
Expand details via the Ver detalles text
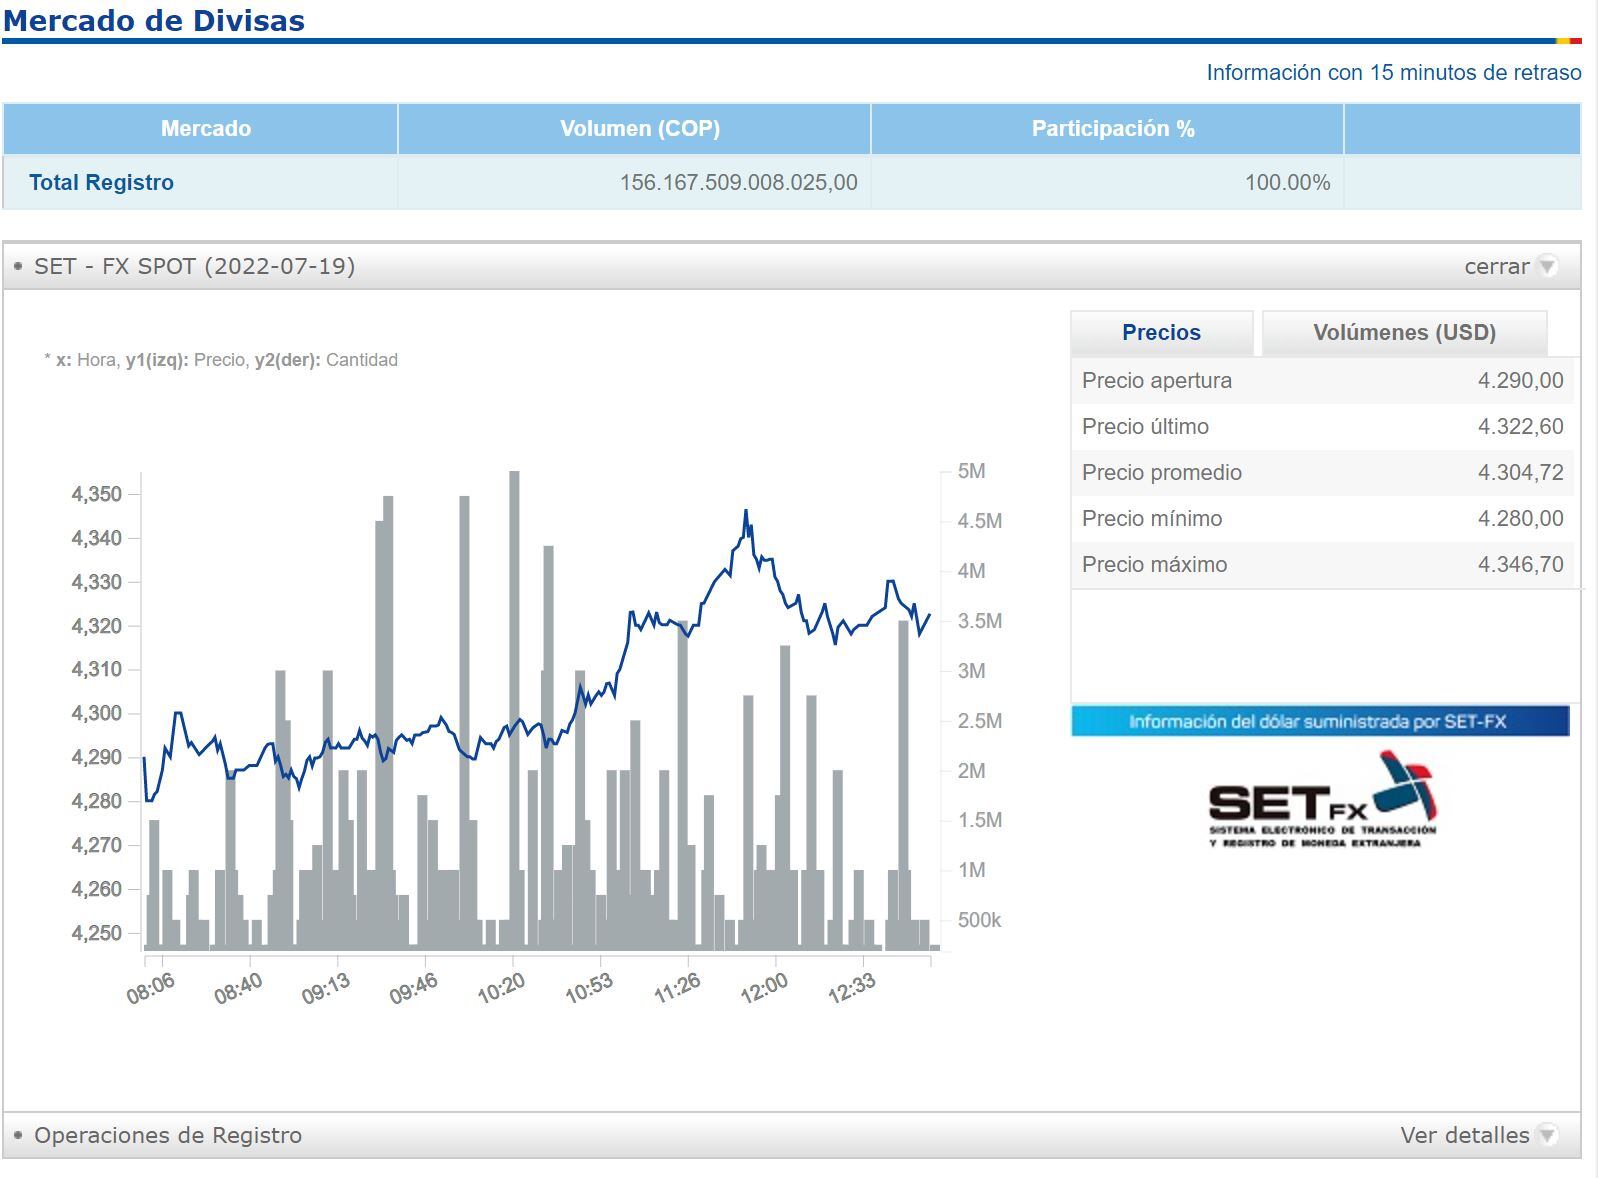tap(1464, 1135)
